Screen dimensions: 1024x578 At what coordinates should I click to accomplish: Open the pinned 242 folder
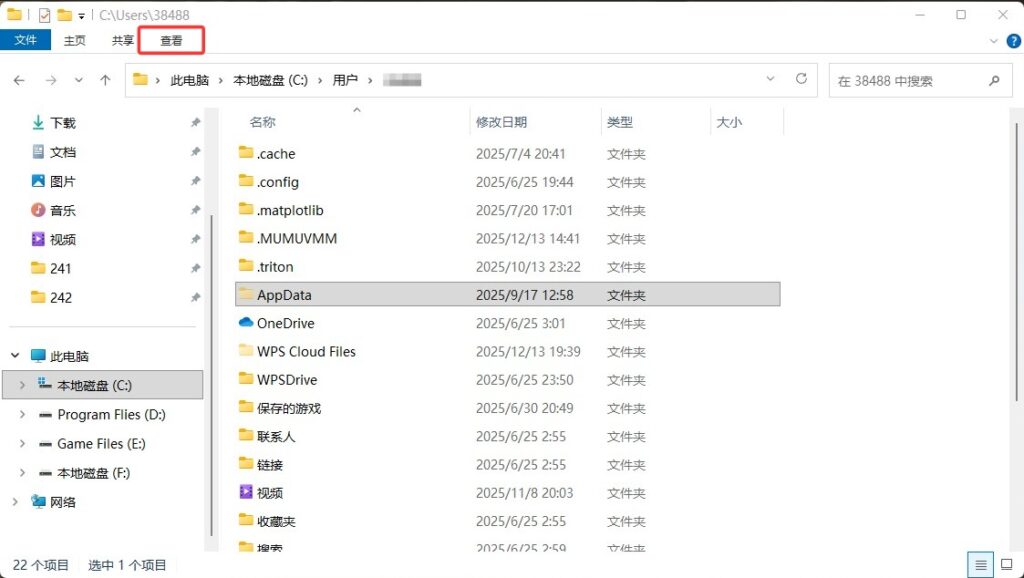(60, 298)
